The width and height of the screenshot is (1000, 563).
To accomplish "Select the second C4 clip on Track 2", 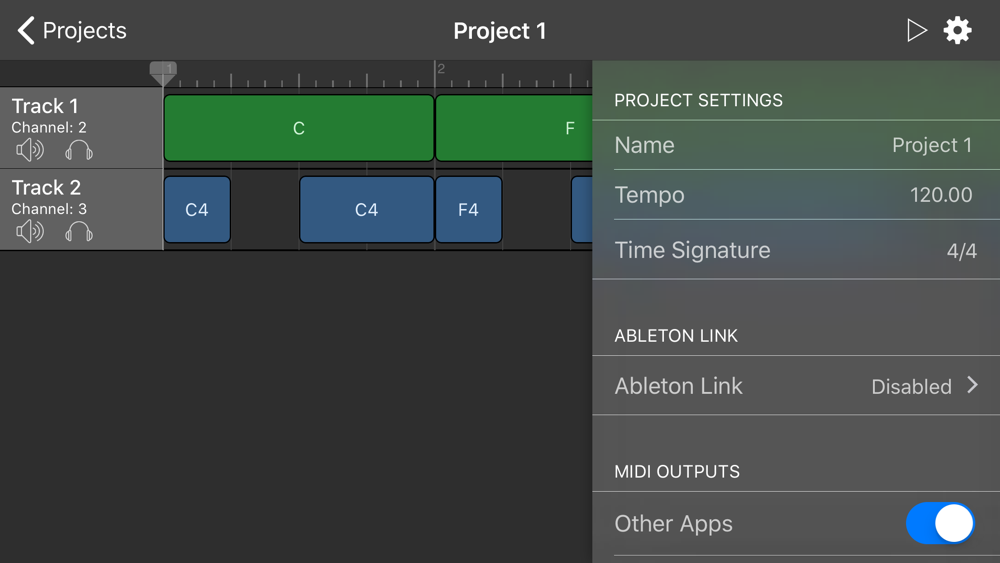I will coord(366,210).
